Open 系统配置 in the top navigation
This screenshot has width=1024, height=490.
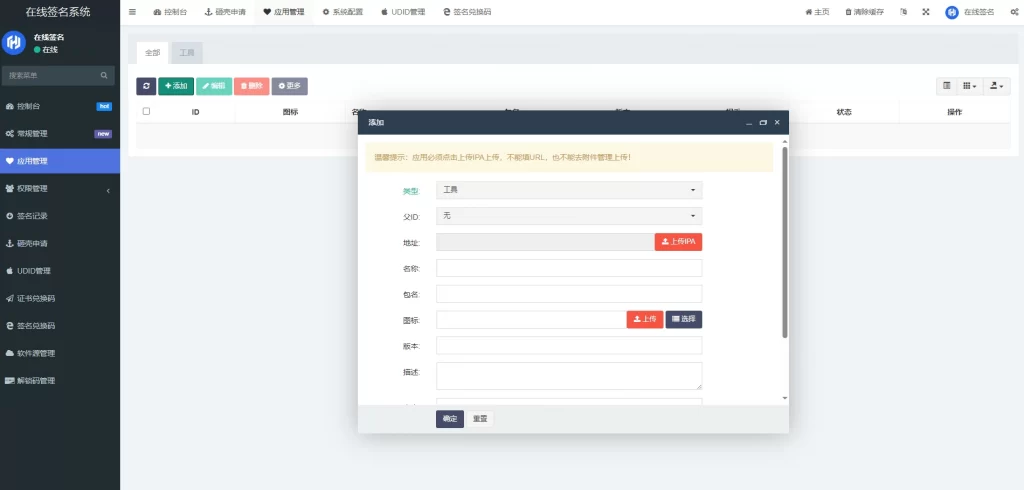click(x=342, y=12)
